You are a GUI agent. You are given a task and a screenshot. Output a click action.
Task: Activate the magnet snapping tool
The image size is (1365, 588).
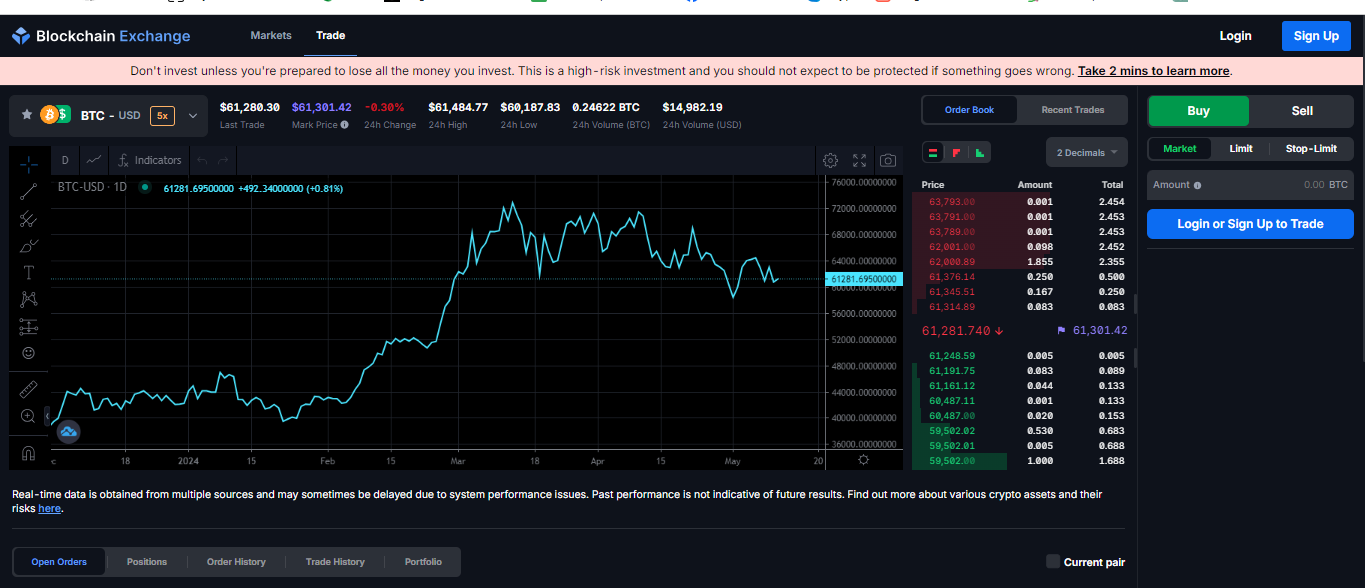coord(28,452)
